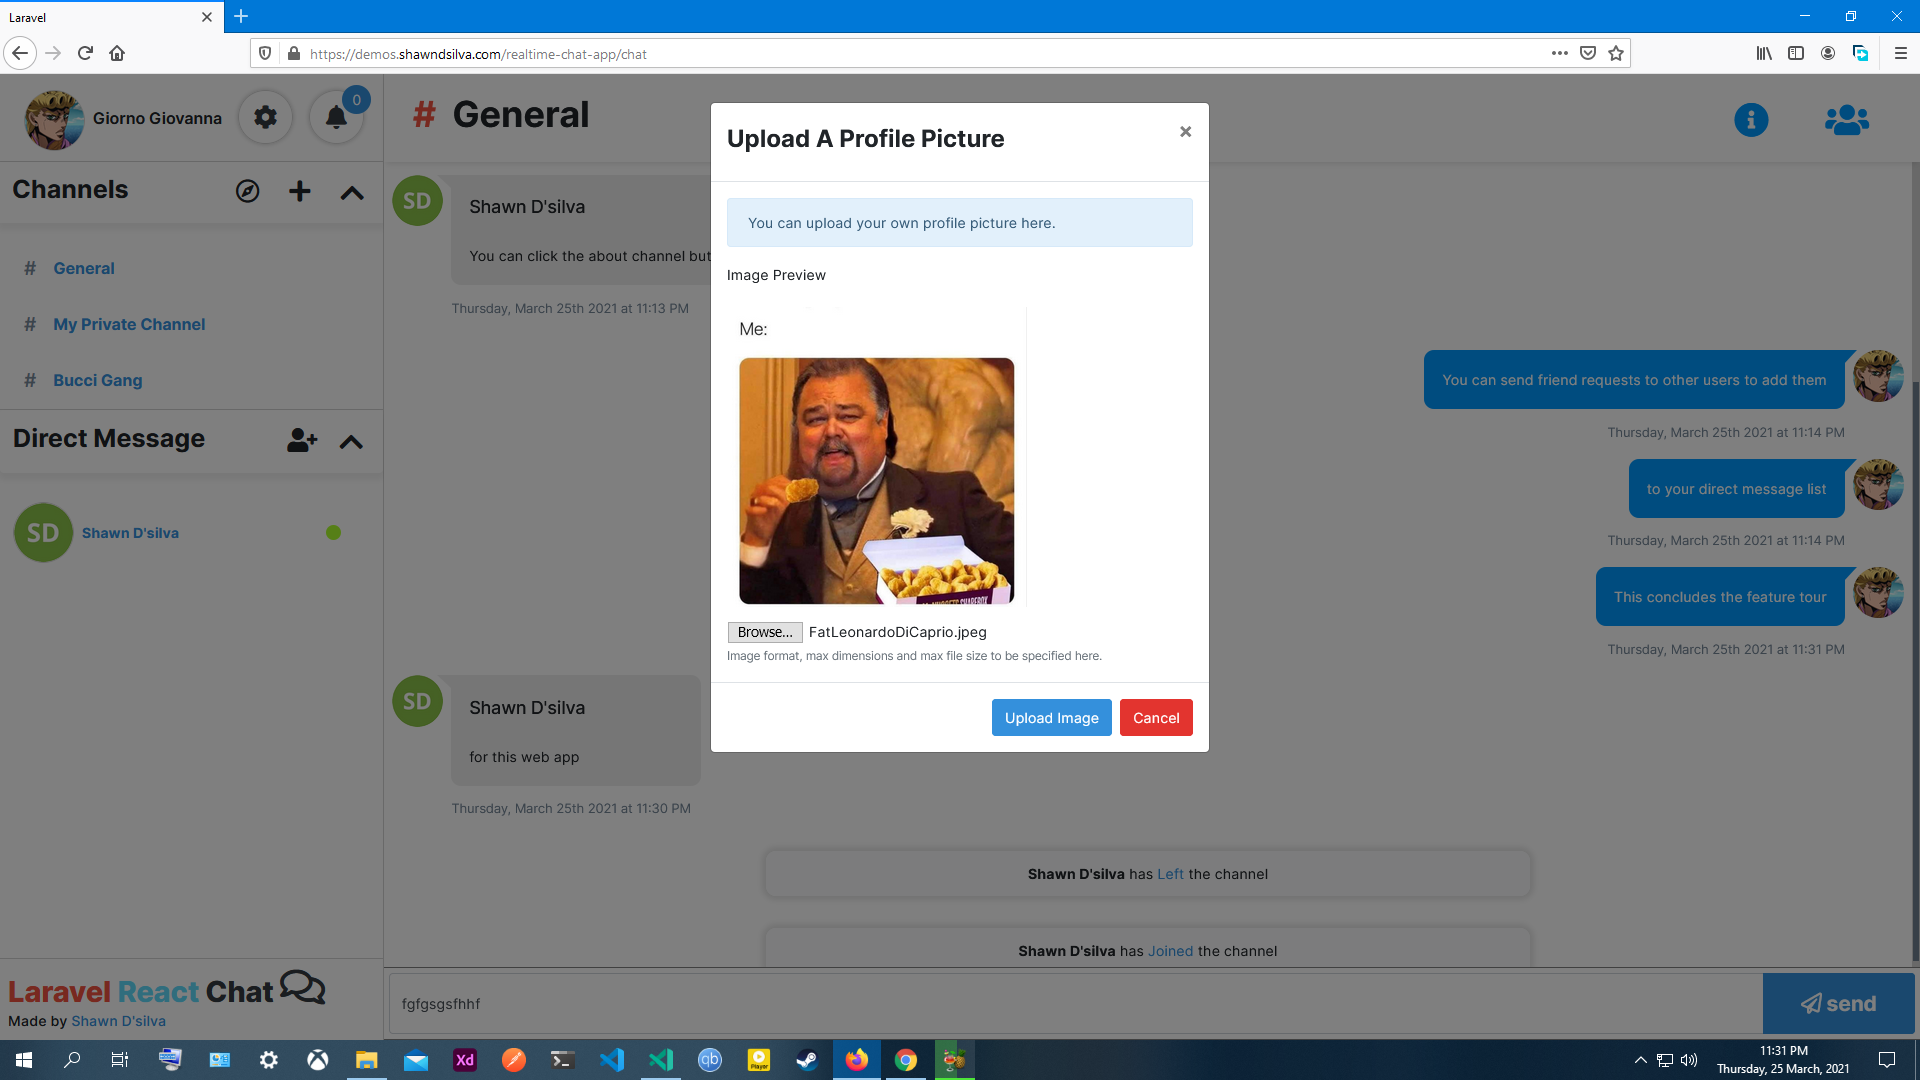Screen dimensions: 1920x1080
Task: Open Steam from the taskbar
Action: click(807, 1060)
